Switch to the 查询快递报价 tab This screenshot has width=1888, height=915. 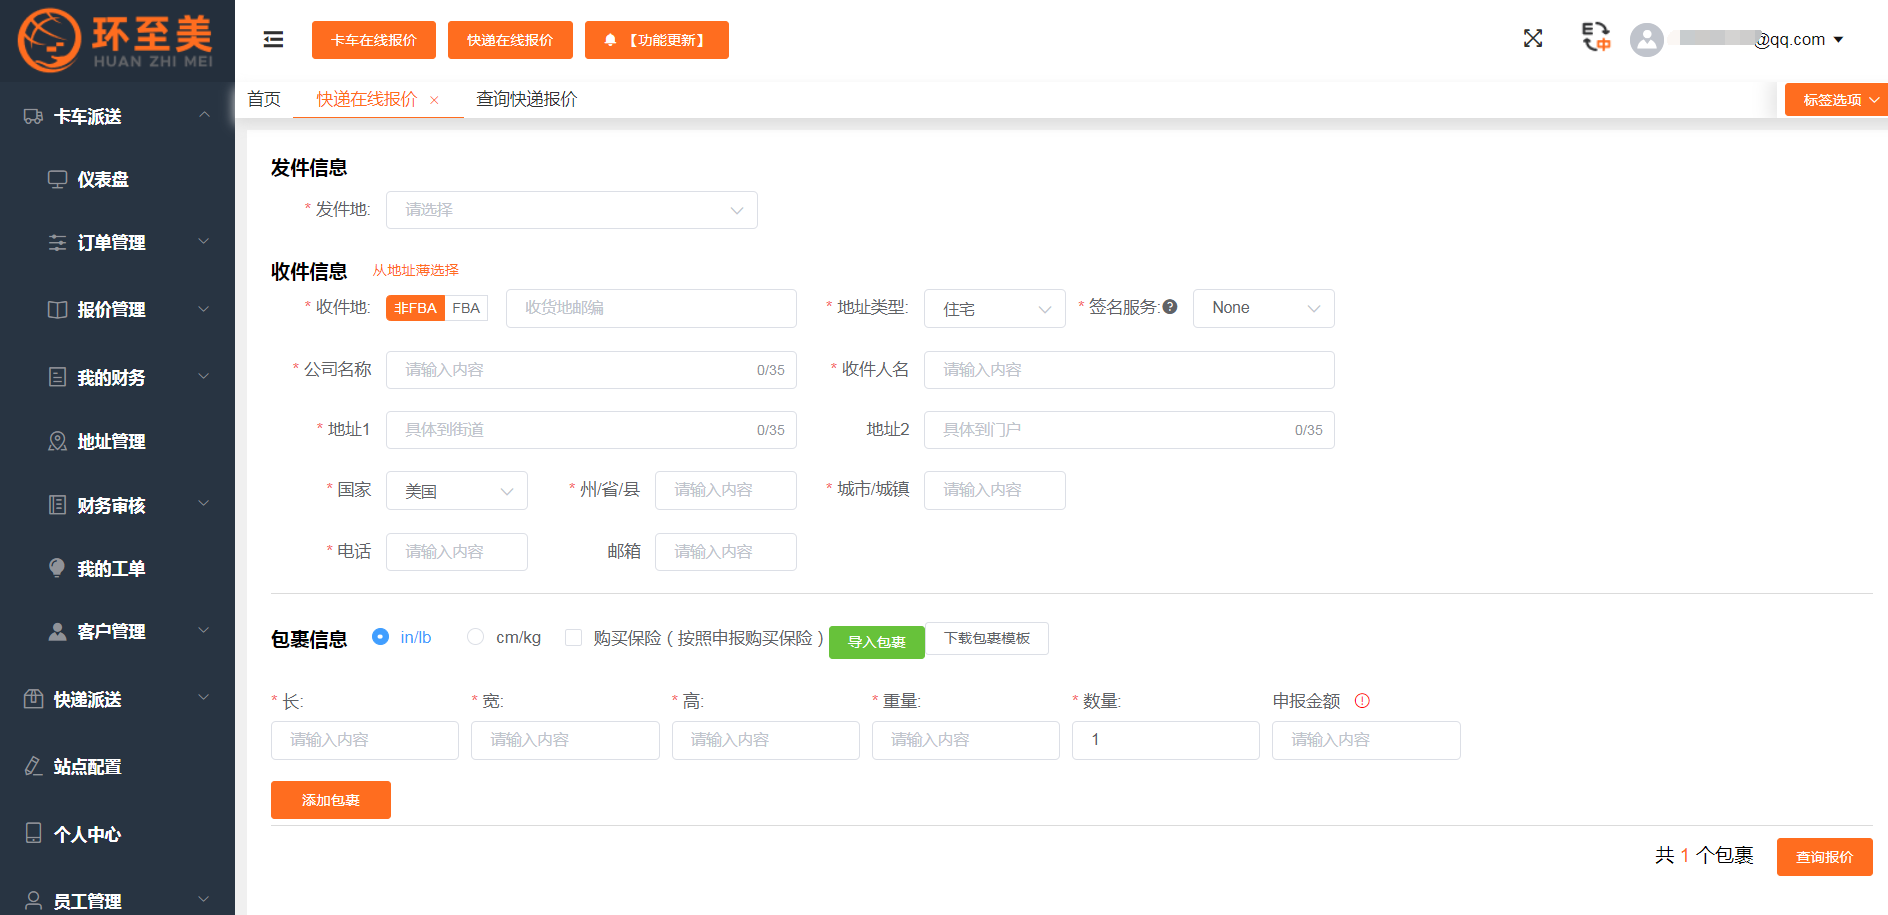pyautogui.click(x=526, y=99)
